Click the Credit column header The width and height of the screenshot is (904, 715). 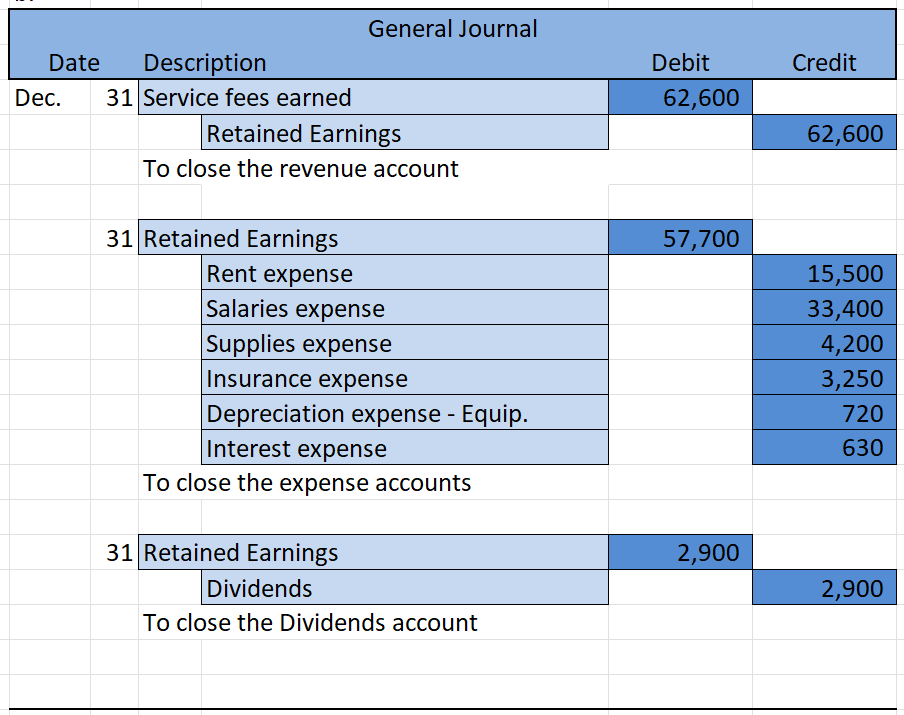pos(823,63)
